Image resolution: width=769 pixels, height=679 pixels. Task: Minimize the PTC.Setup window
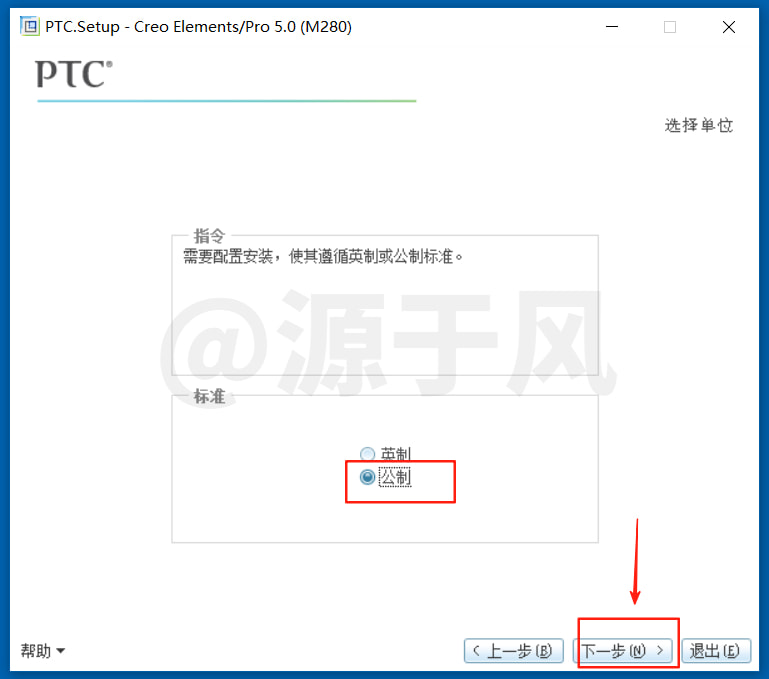(x=612, y=26)
